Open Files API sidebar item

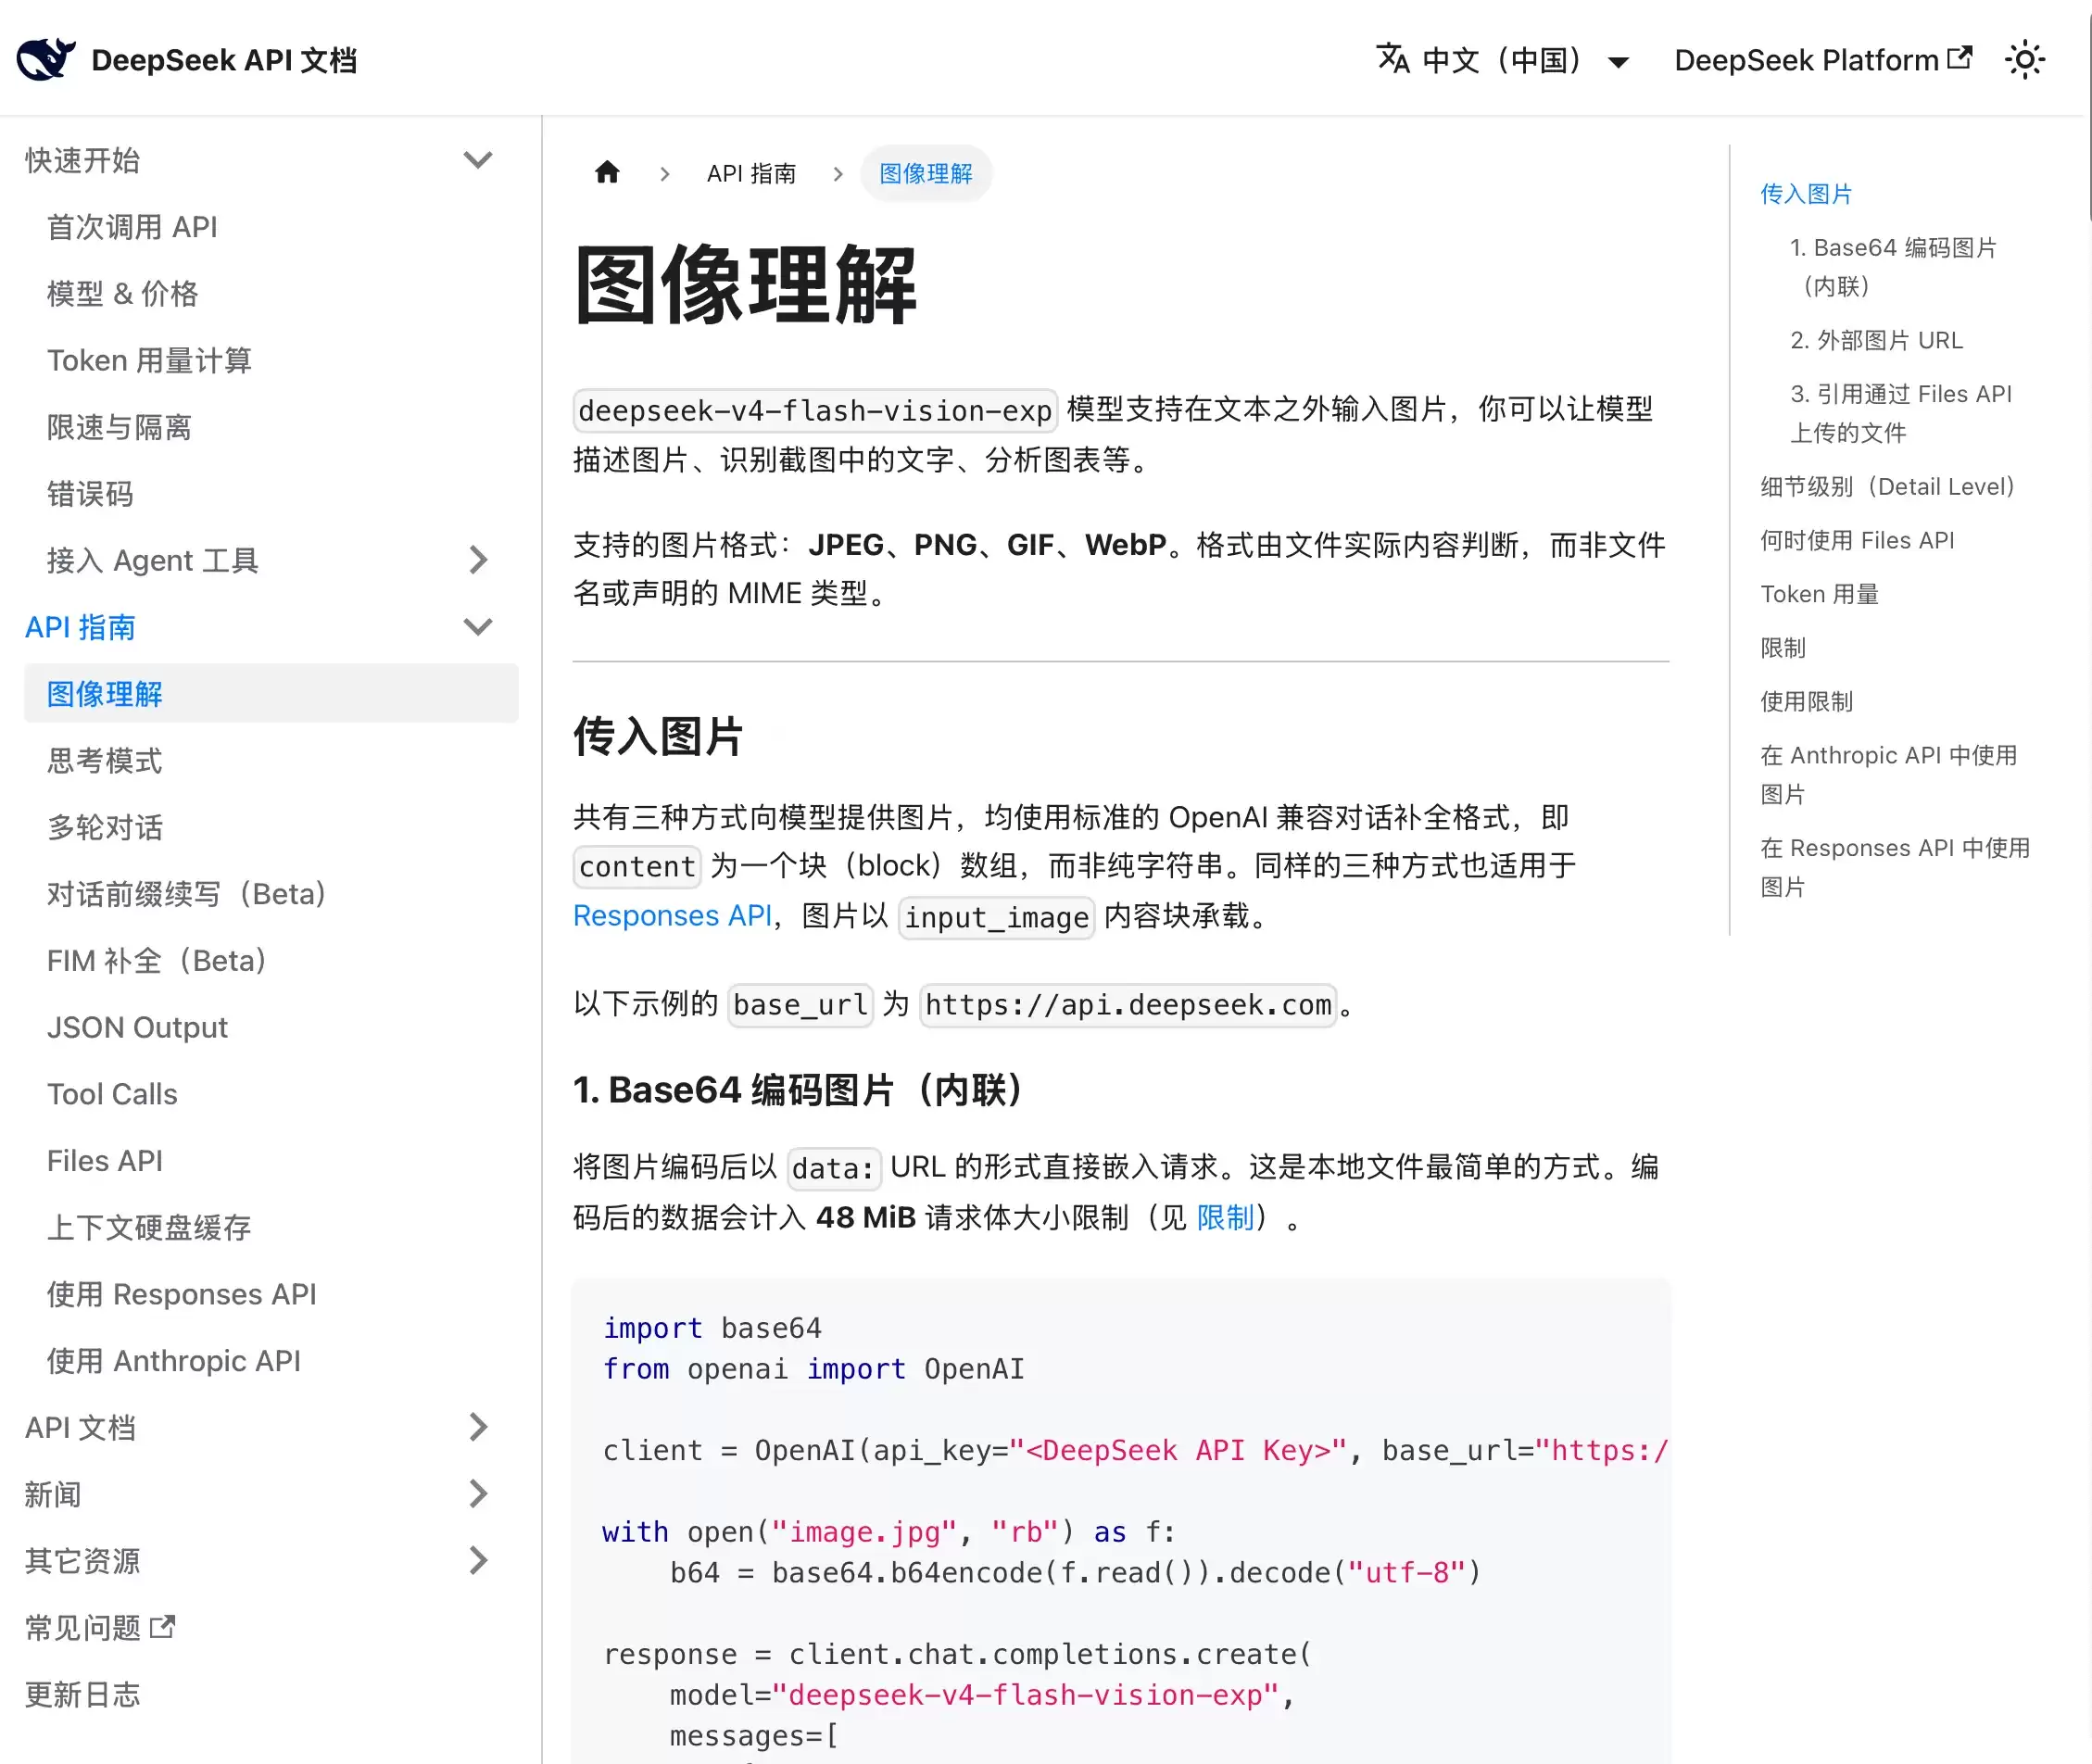coord(104,1160)
